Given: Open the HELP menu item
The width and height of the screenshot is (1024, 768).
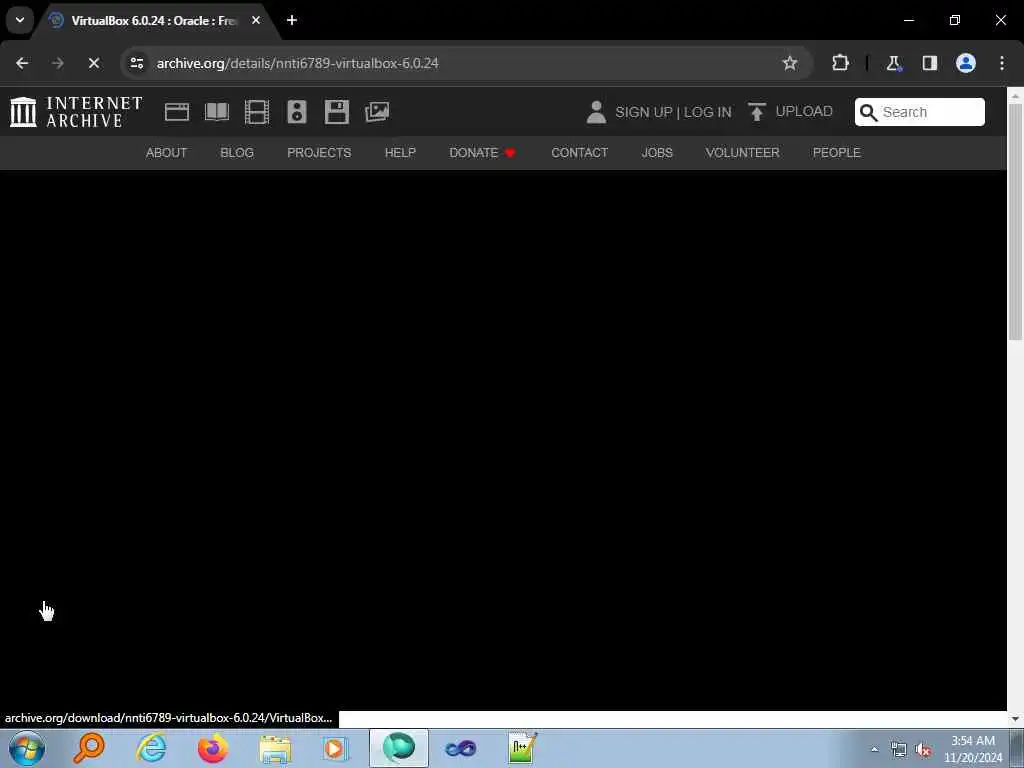Looking at the screenshot, I should 400,153.
